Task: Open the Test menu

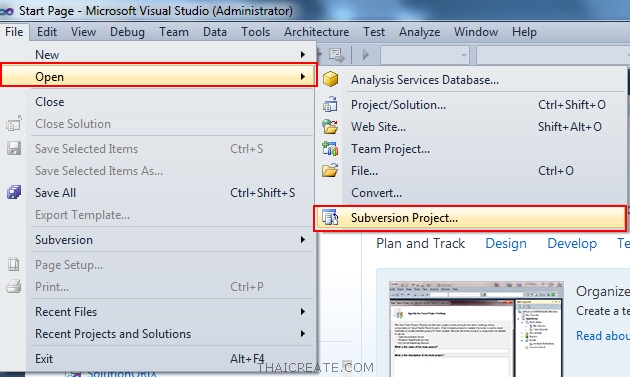Action: pyautogui.click(x=374, y=32)
